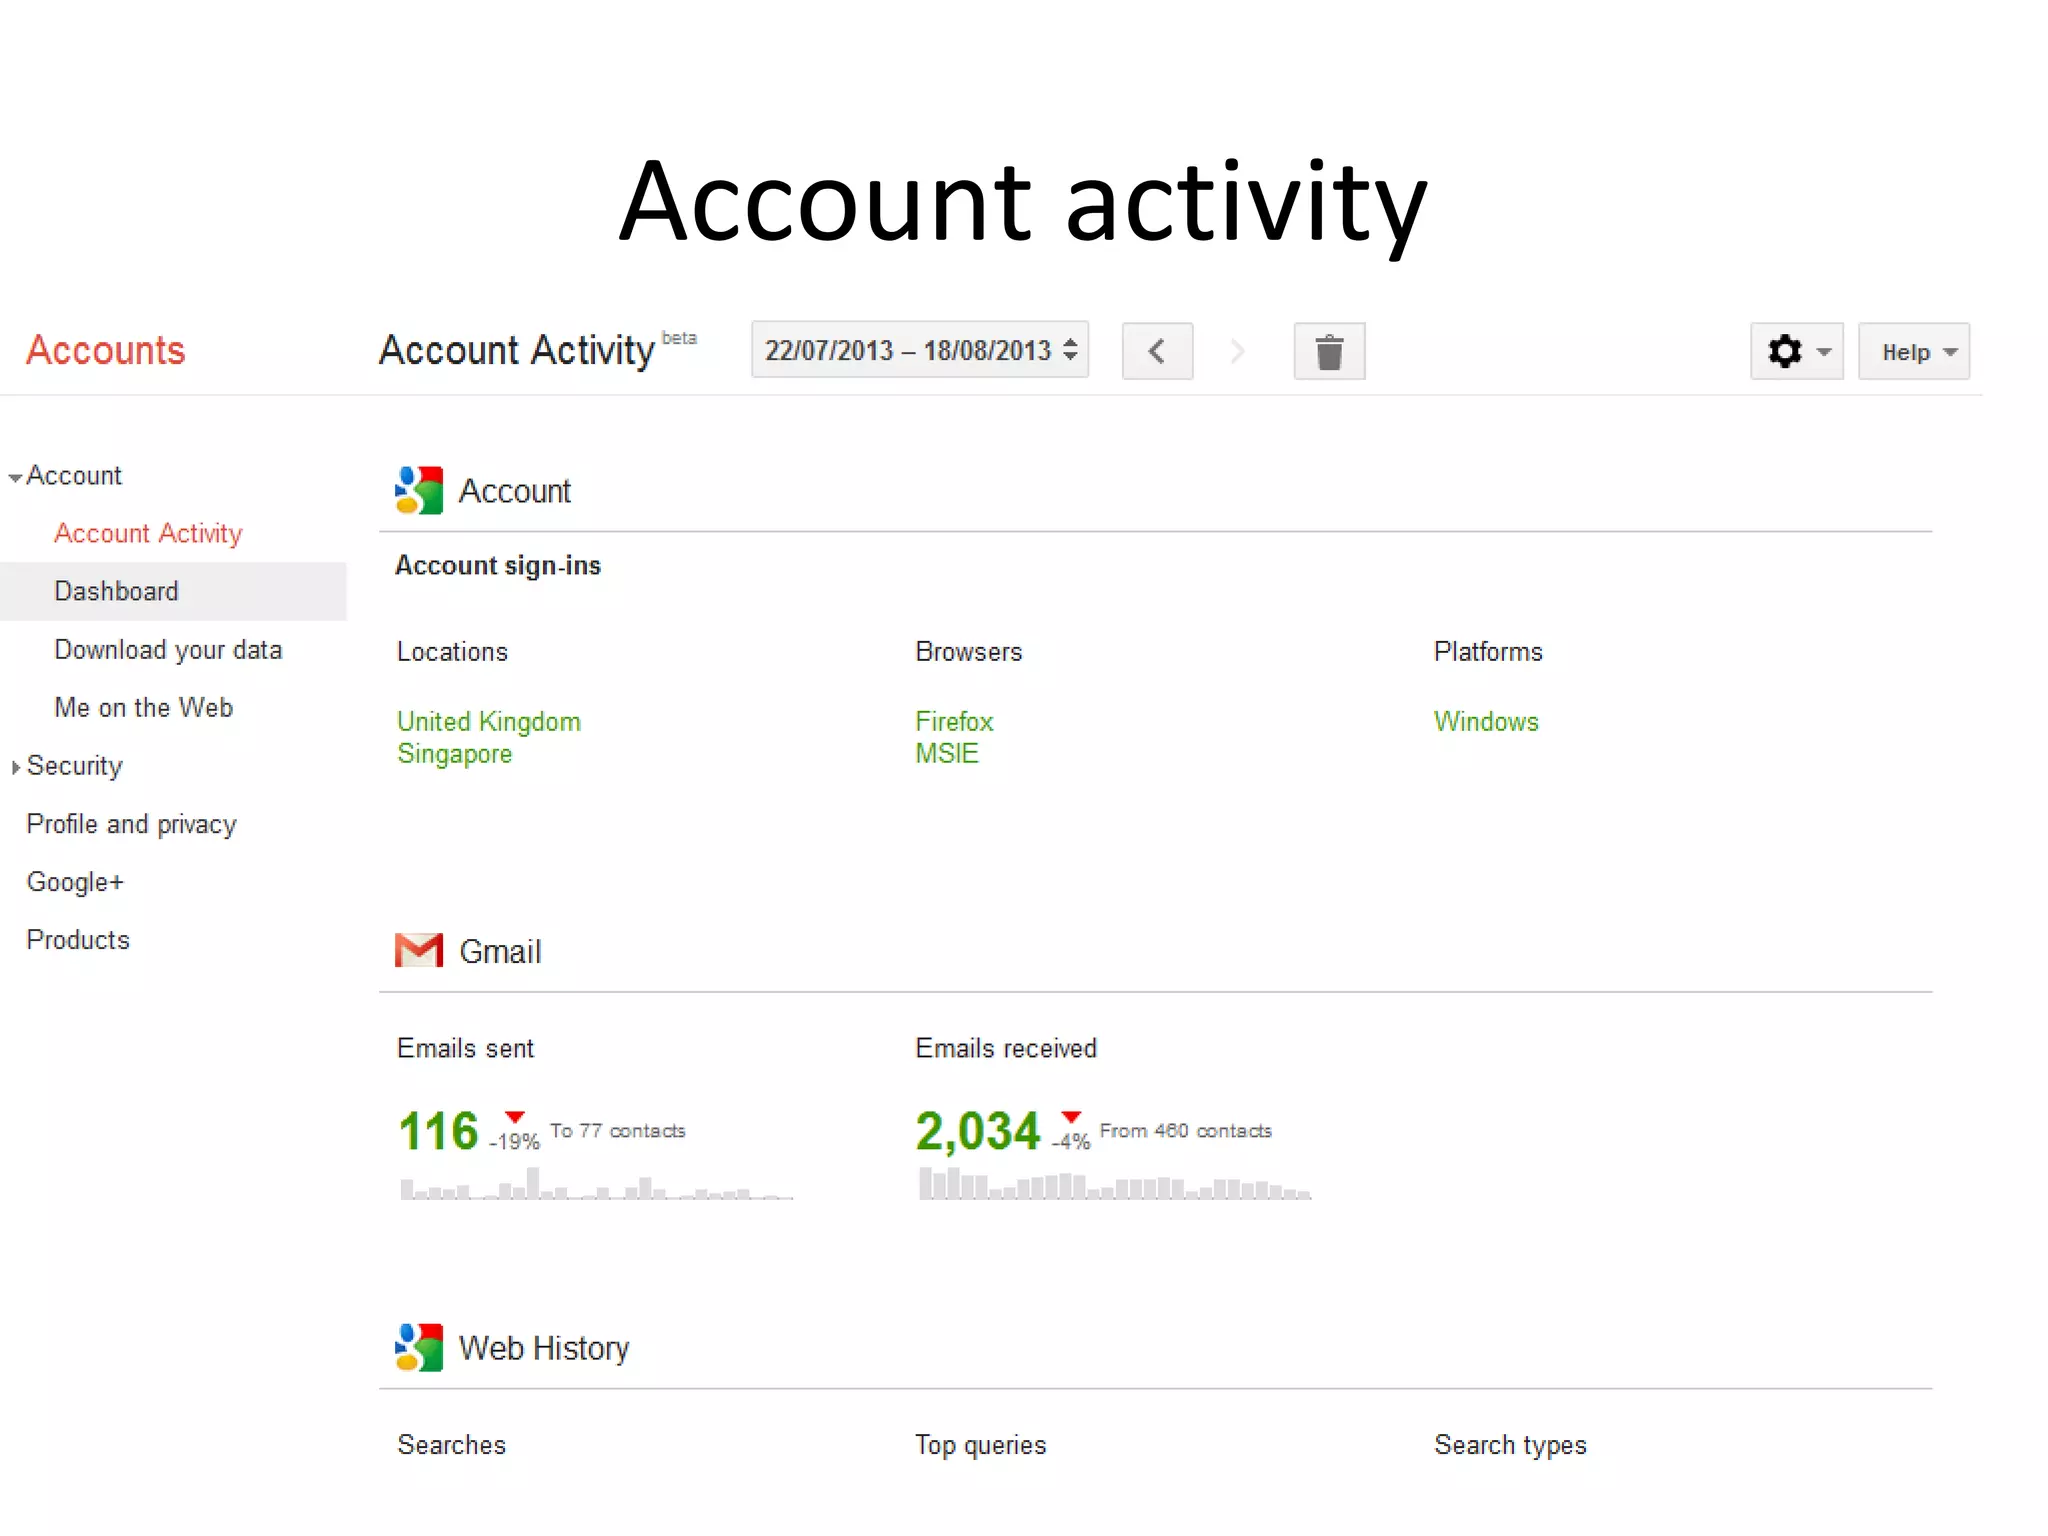Click the Emails sent label
The image size is (2048, 1536).
point(466,1048)
